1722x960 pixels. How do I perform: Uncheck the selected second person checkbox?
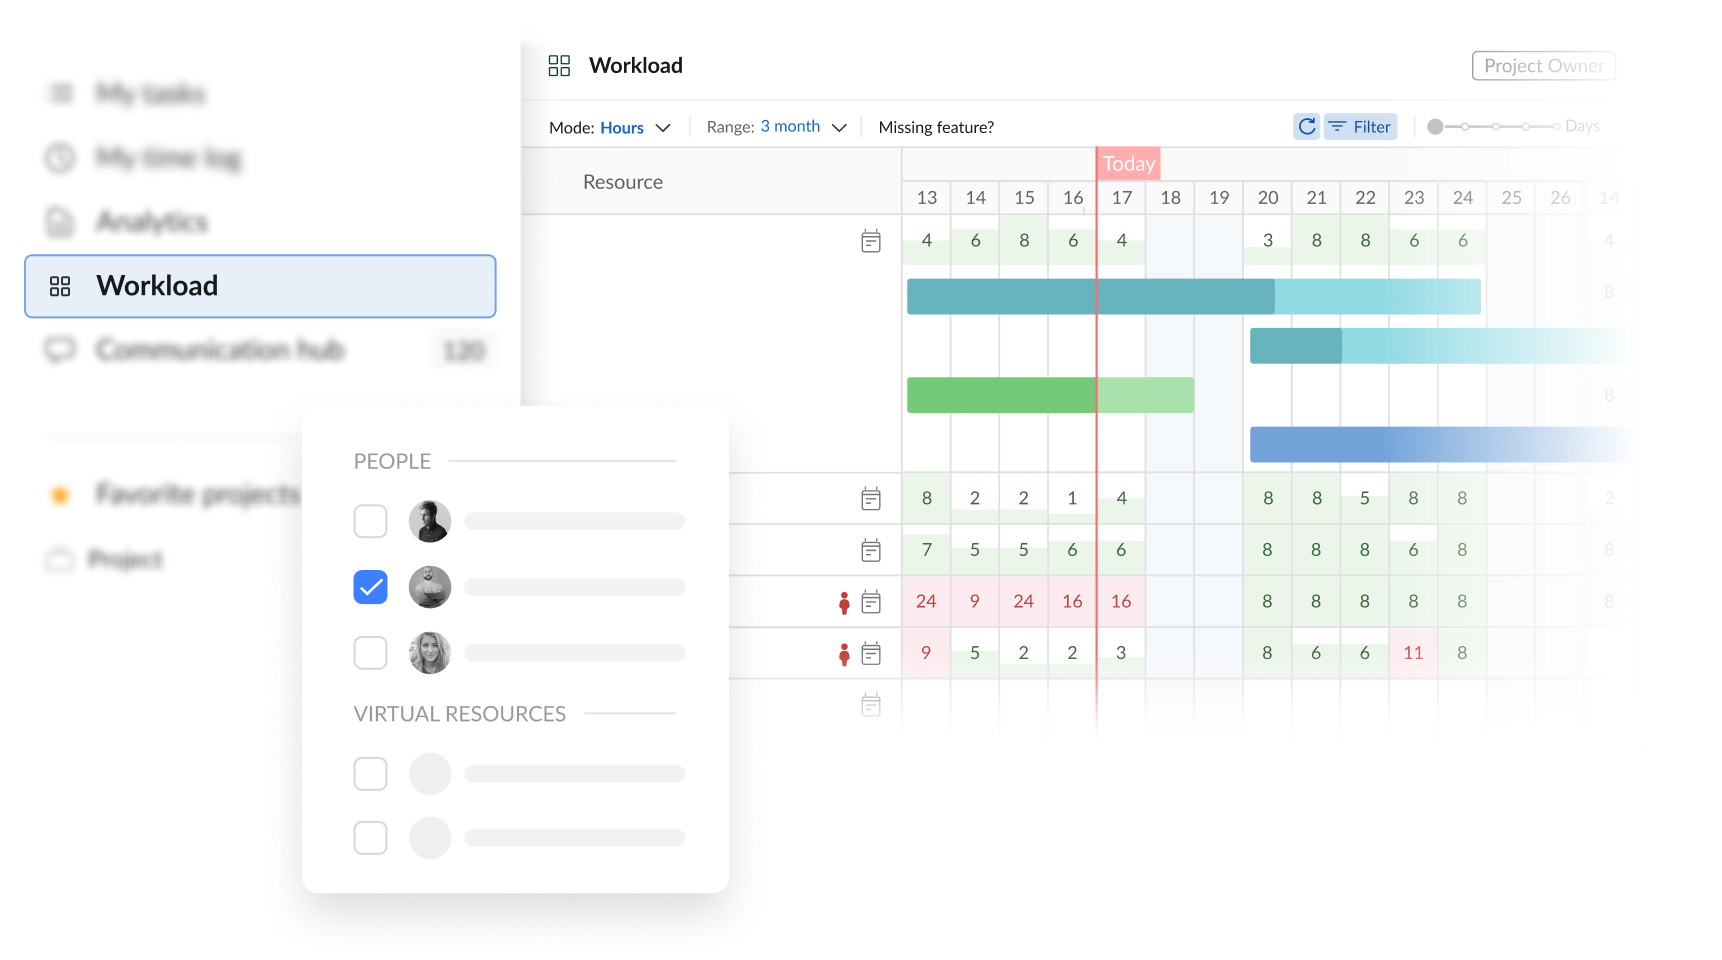pos(370,587)
